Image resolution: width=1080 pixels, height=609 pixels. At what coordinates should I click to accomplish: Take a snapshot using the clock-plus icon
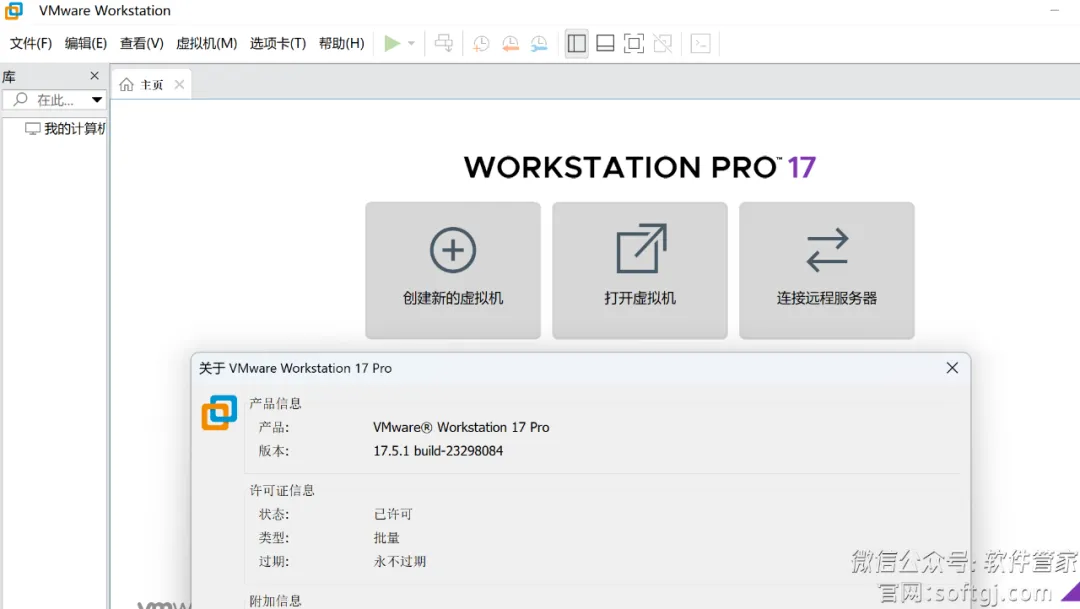[x=481, y=43]
